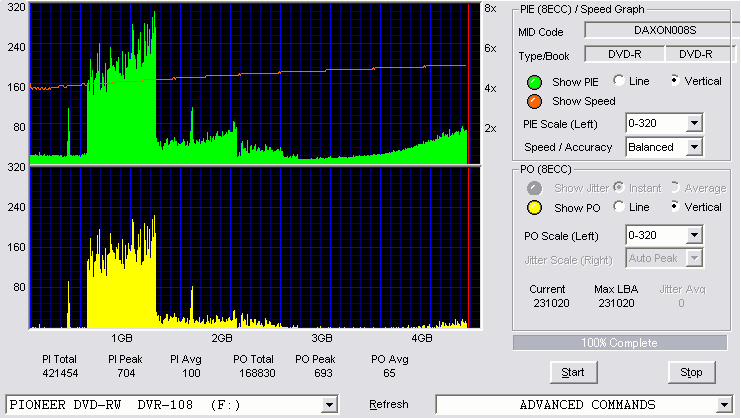Open the Speed / Accuracy Balanced dropdown
The height and width of the screenshot is (418, 741).
[694, 147]
